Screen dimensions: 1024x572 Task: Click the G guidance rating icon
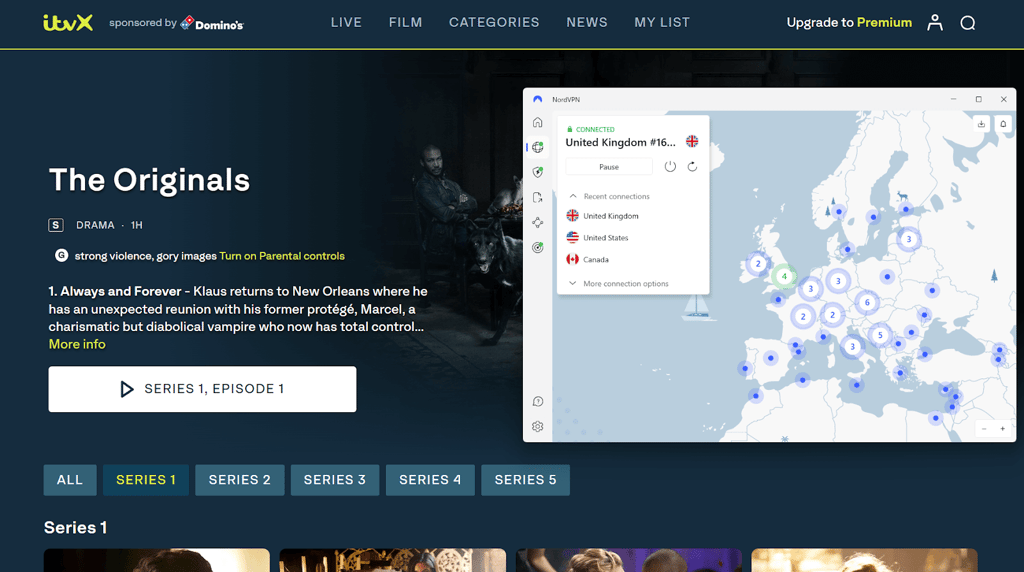tap(61, 255)
